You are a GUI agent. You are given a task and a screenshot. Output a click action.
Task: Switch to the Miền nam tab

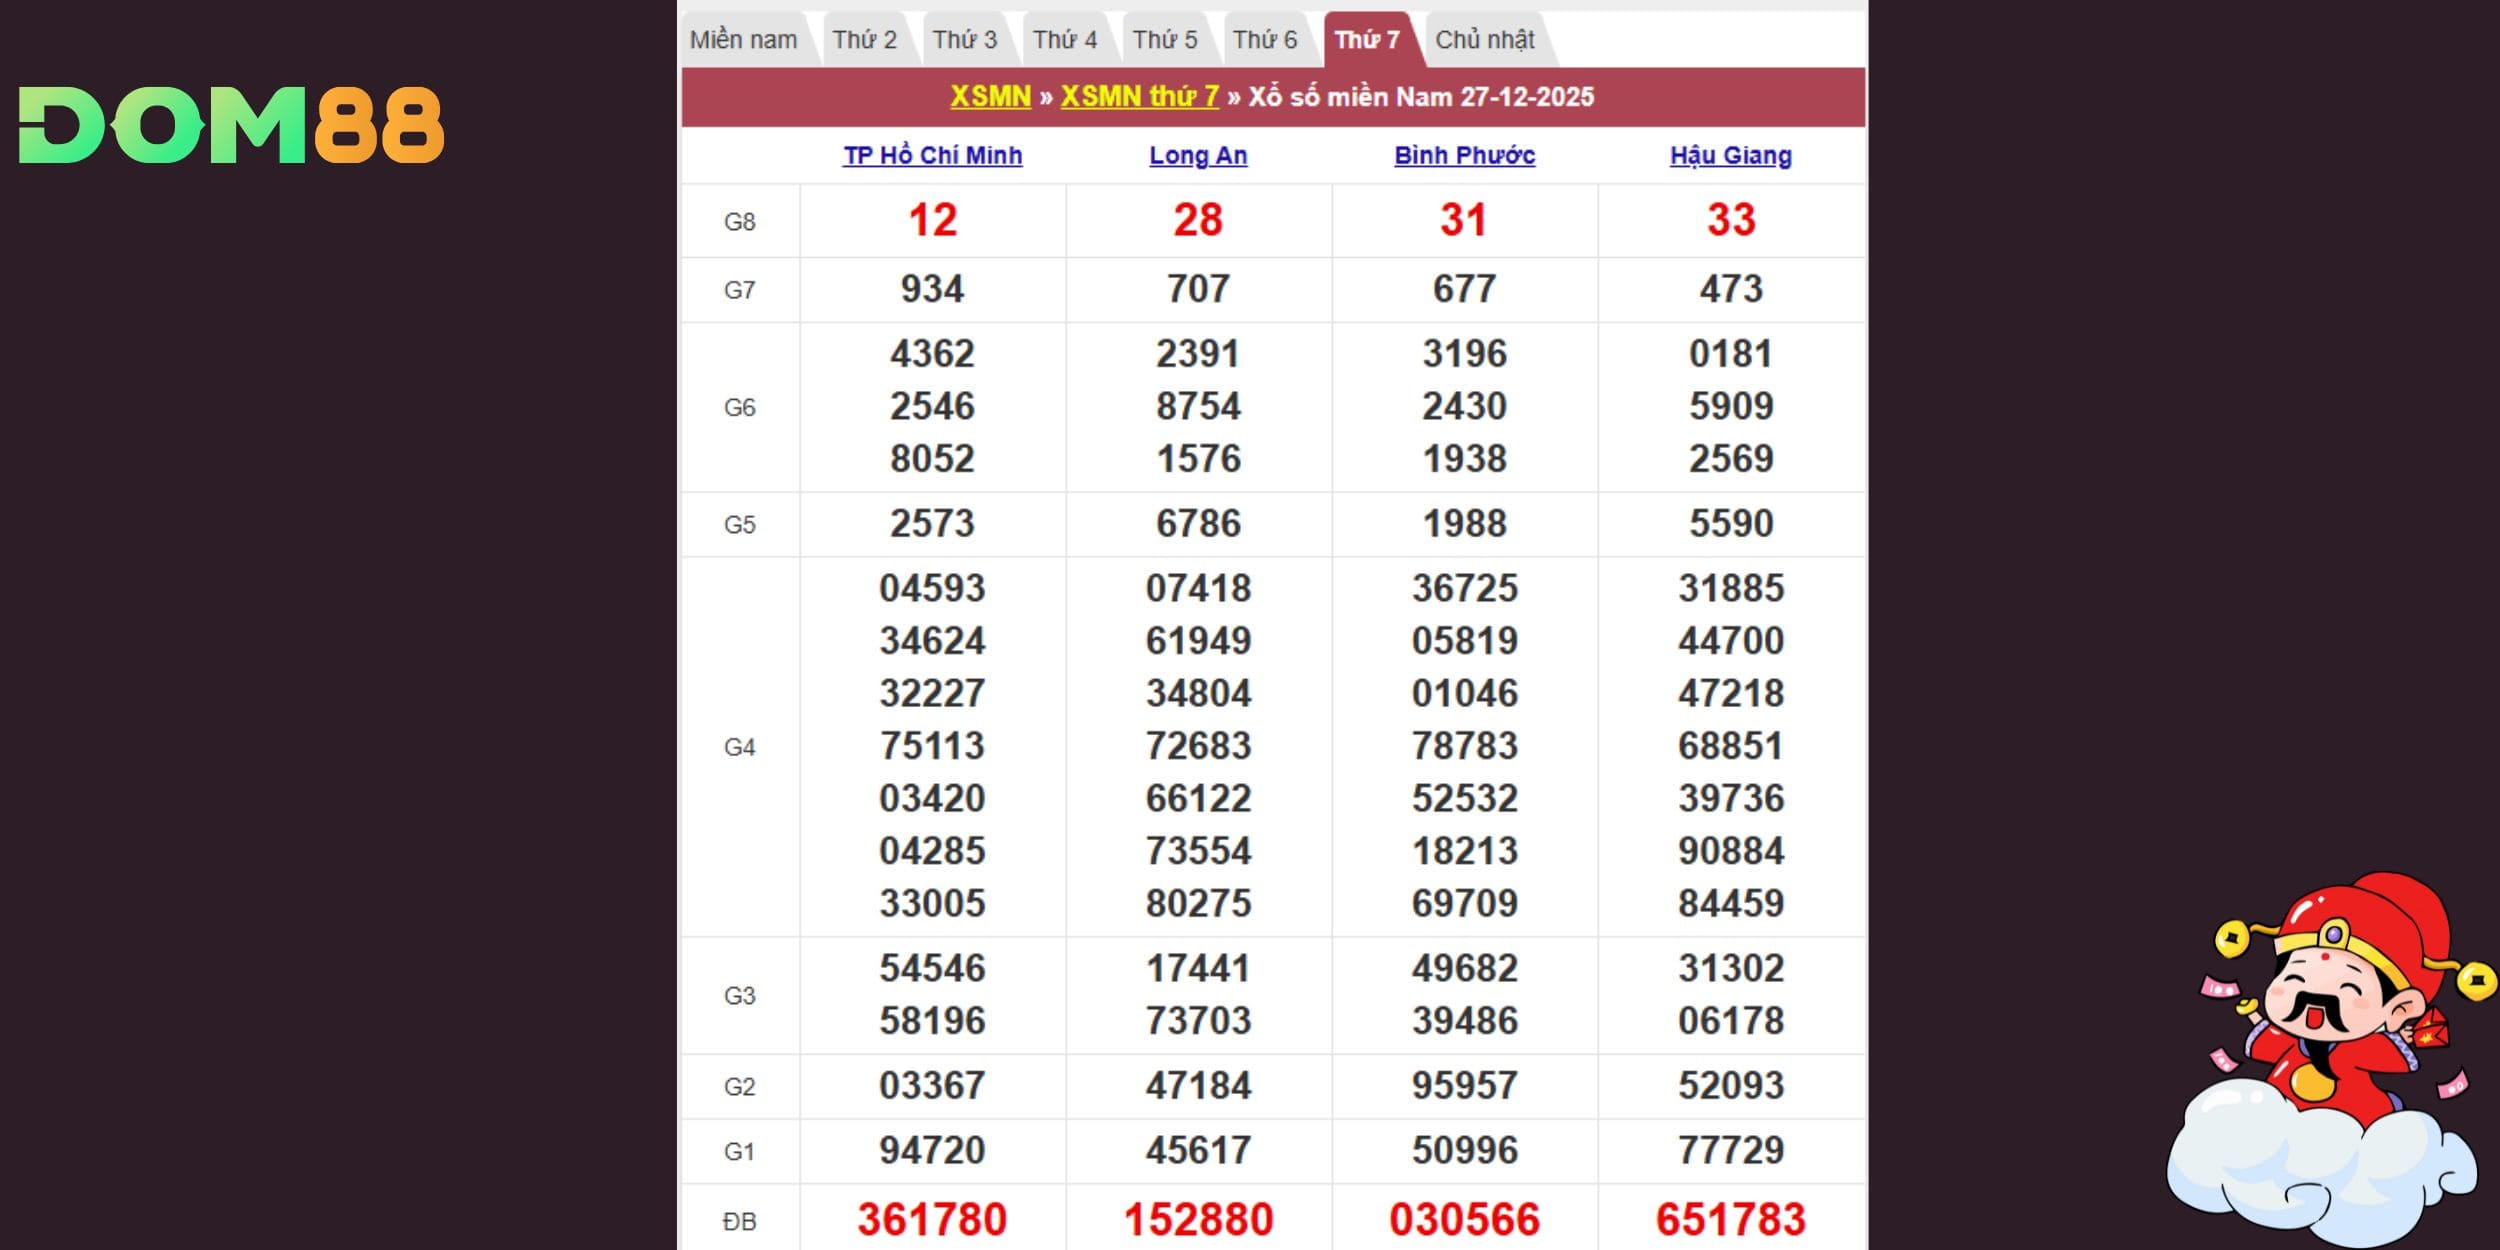pyautogui.click(x=743, y=40)
